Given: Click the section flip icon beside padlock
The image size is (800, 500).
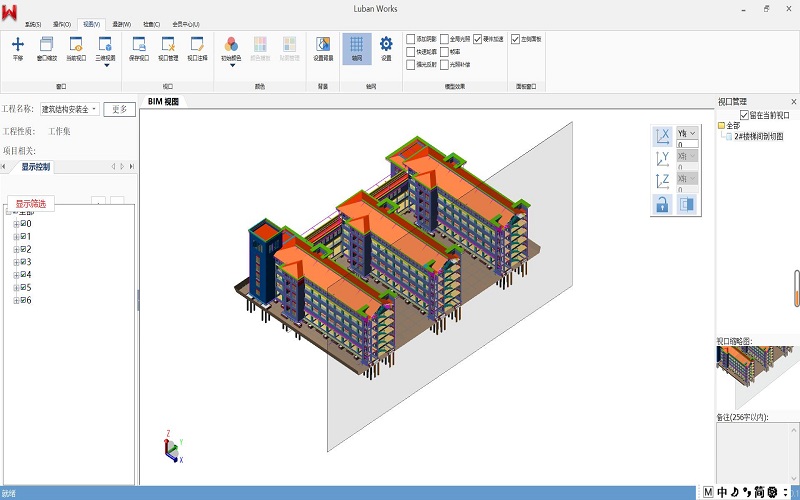Looking at the screenshot, I should click(x=687, y=205).
